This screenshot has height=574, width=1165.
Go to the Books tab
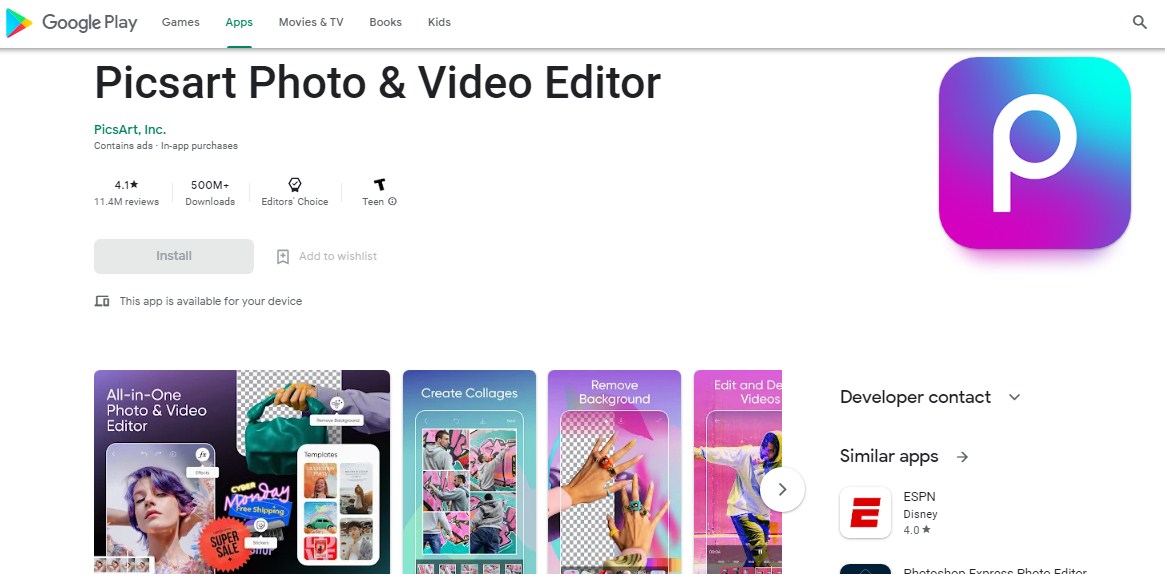pos(386,22)
